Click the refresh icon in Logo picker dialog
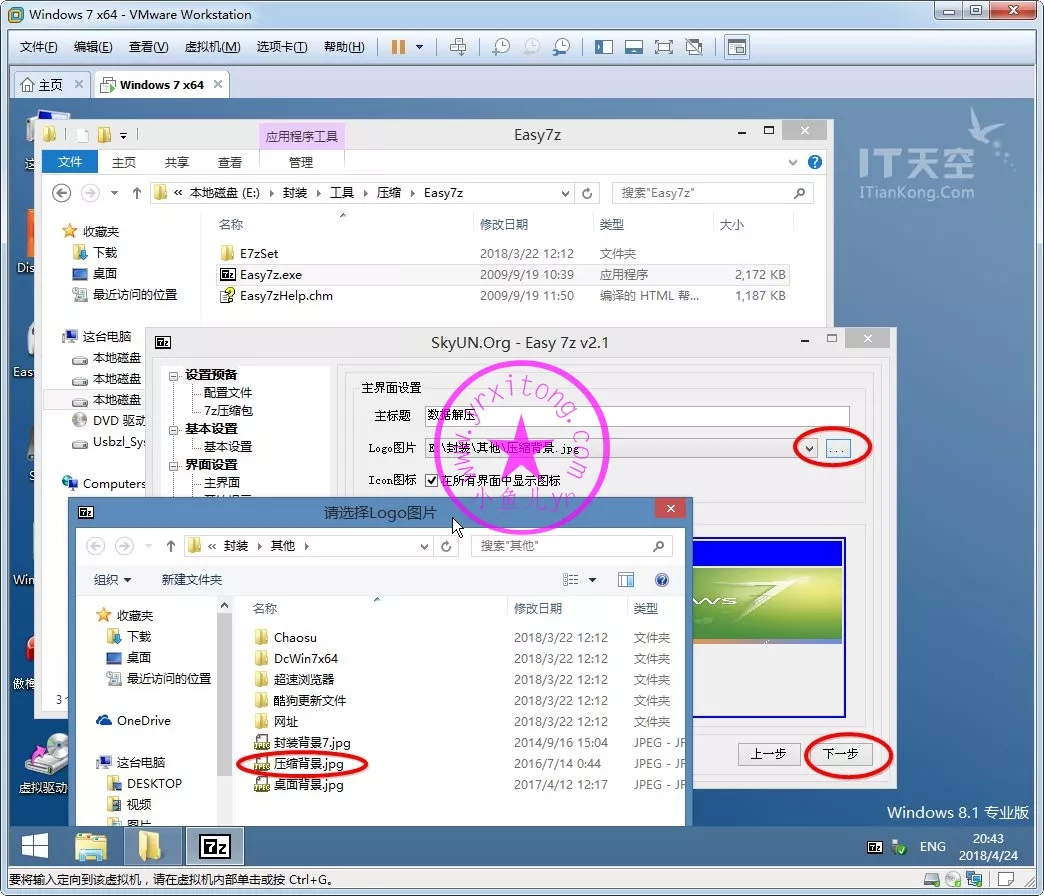Image resolution: width=1044 pixels, height=896 pixels. tap(446, 546)
